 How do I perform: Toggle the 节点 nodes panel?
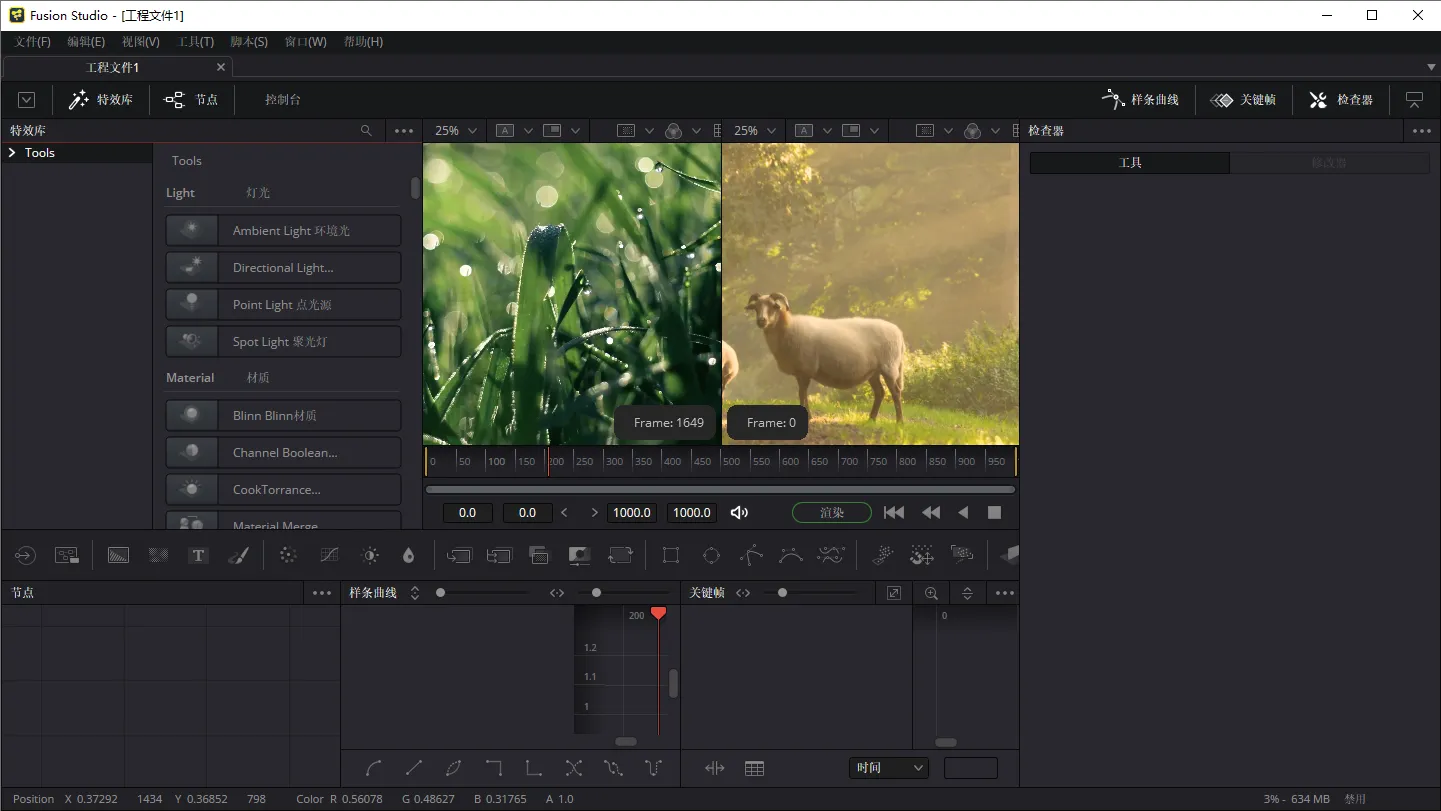click(192, 100)
